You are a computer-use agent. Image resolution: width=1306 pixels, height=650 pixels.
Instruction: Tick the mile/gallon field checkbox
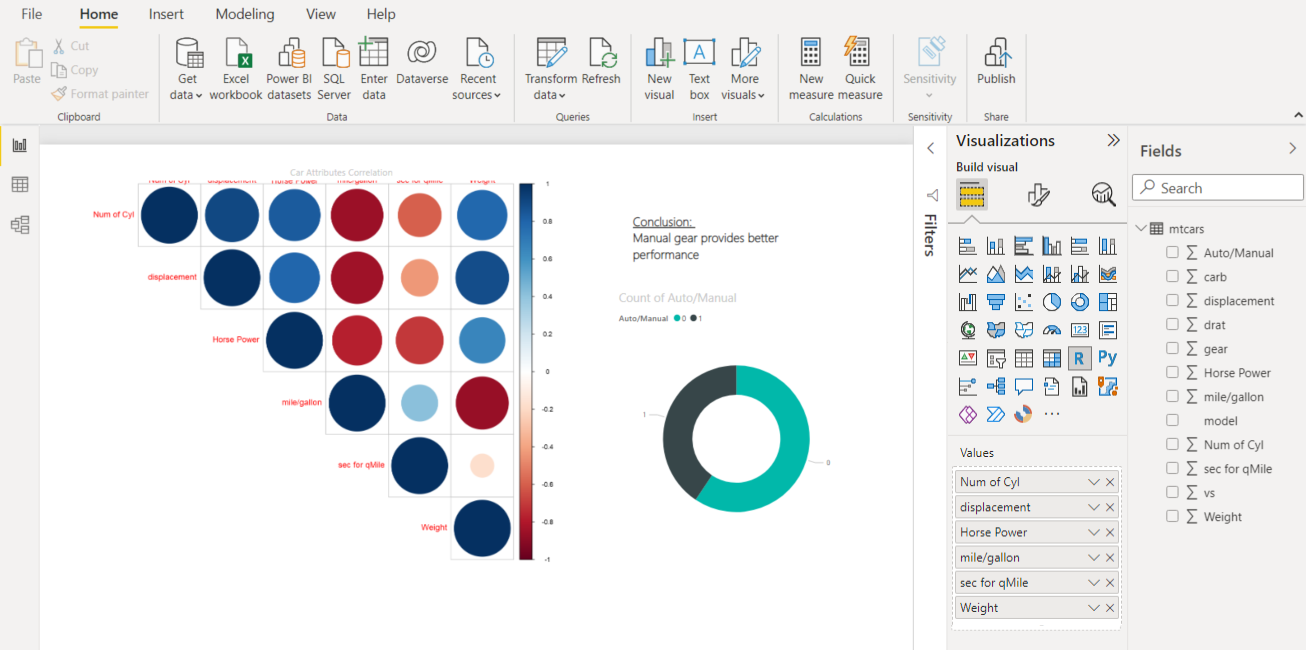point(1172,397)
